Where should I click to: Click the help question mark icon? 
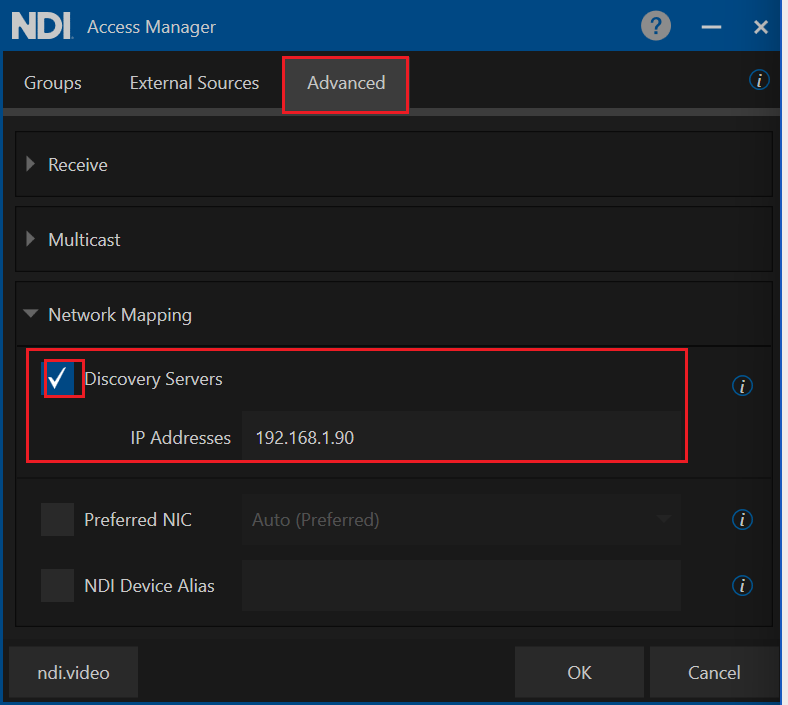tap(657, 27)
